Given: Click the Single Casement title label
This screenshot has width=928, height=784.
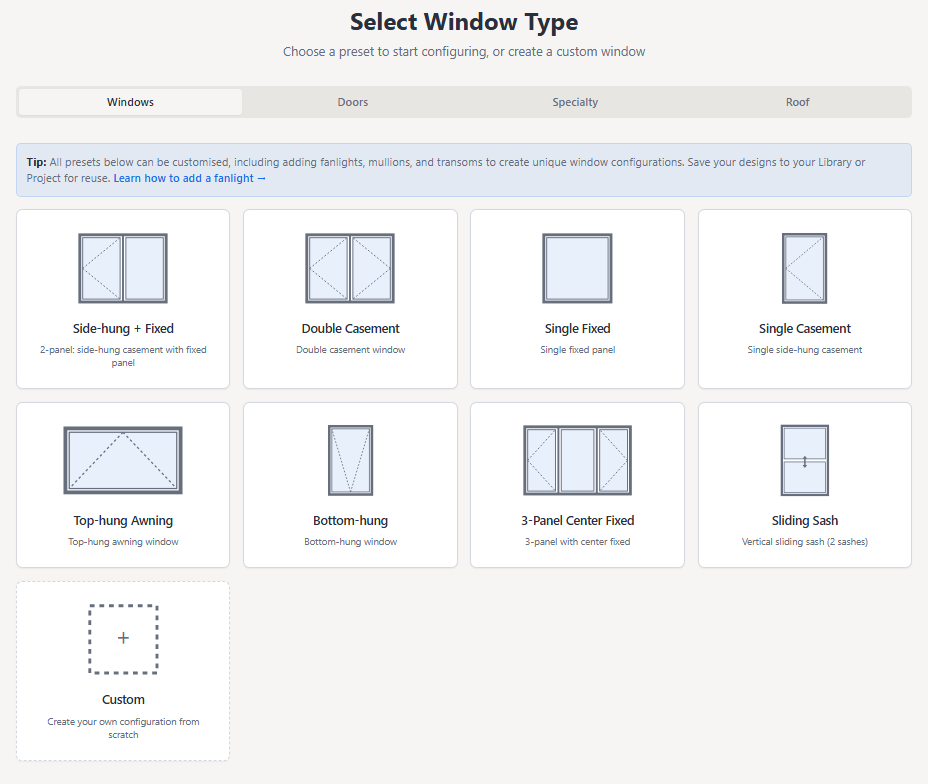Looking at the screenshot, I should 804,328.
